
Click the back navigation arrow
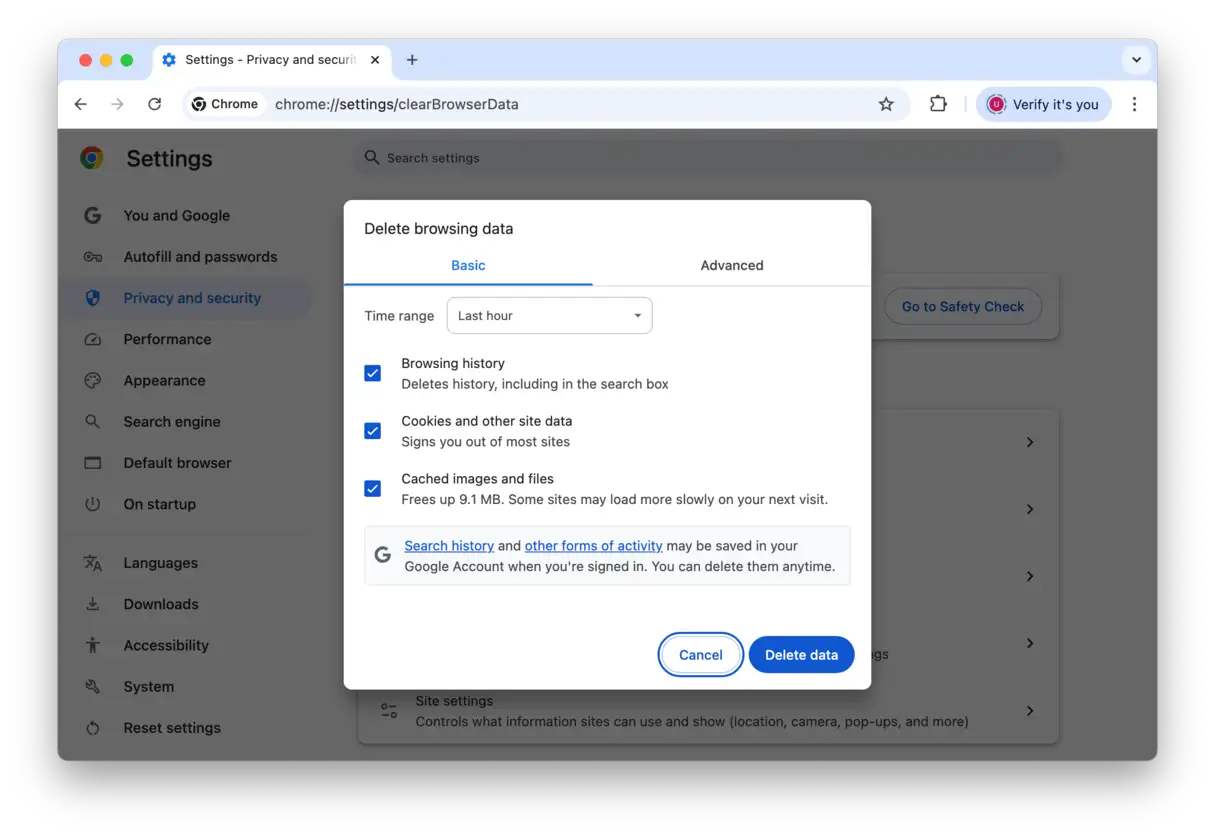pyautogui.click(x=81, y=104)
